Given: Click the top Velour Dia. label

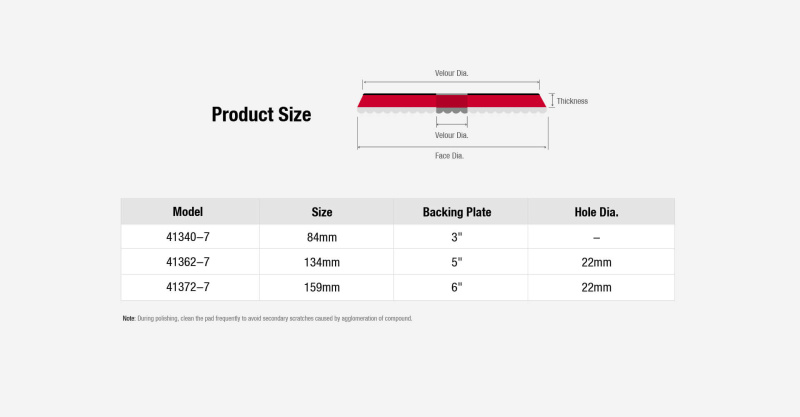Looking at the screenshot, I should pos(452,73).
